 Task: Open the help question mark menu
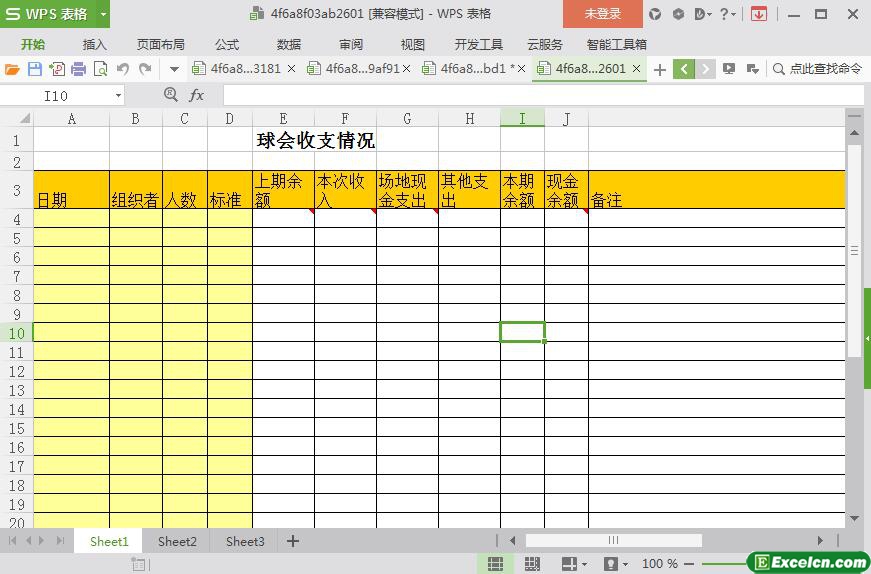tap(727, 14)
